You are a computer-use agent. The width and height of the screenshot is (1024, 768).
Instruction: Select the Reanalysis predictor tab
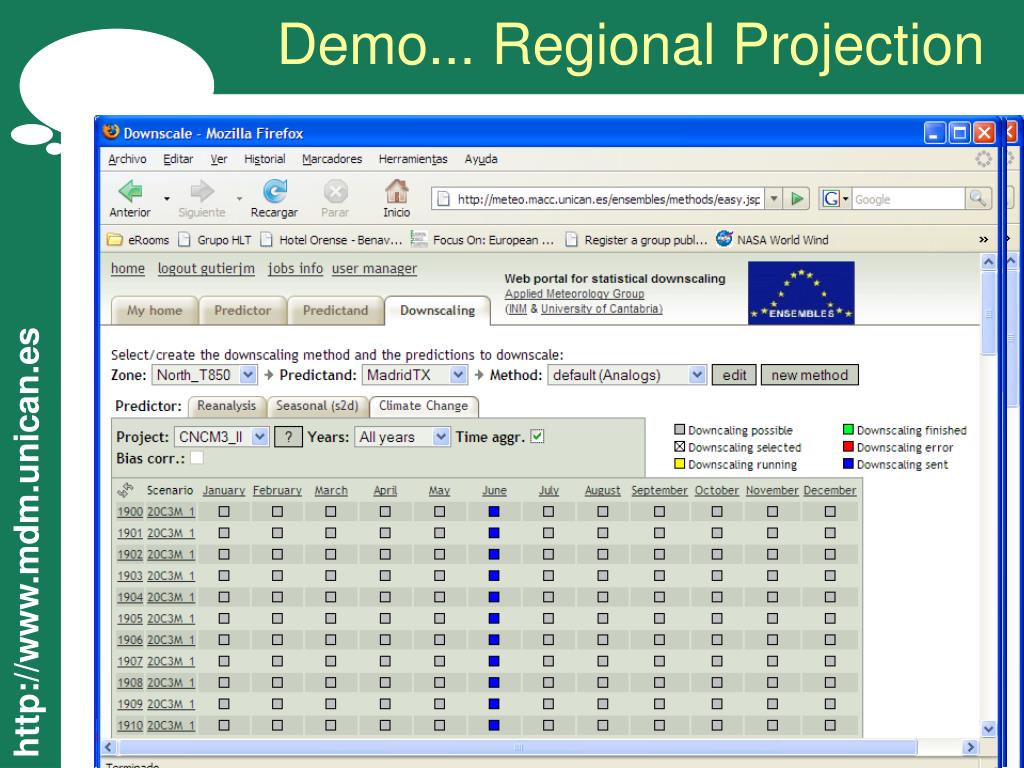tap(227, 406)
